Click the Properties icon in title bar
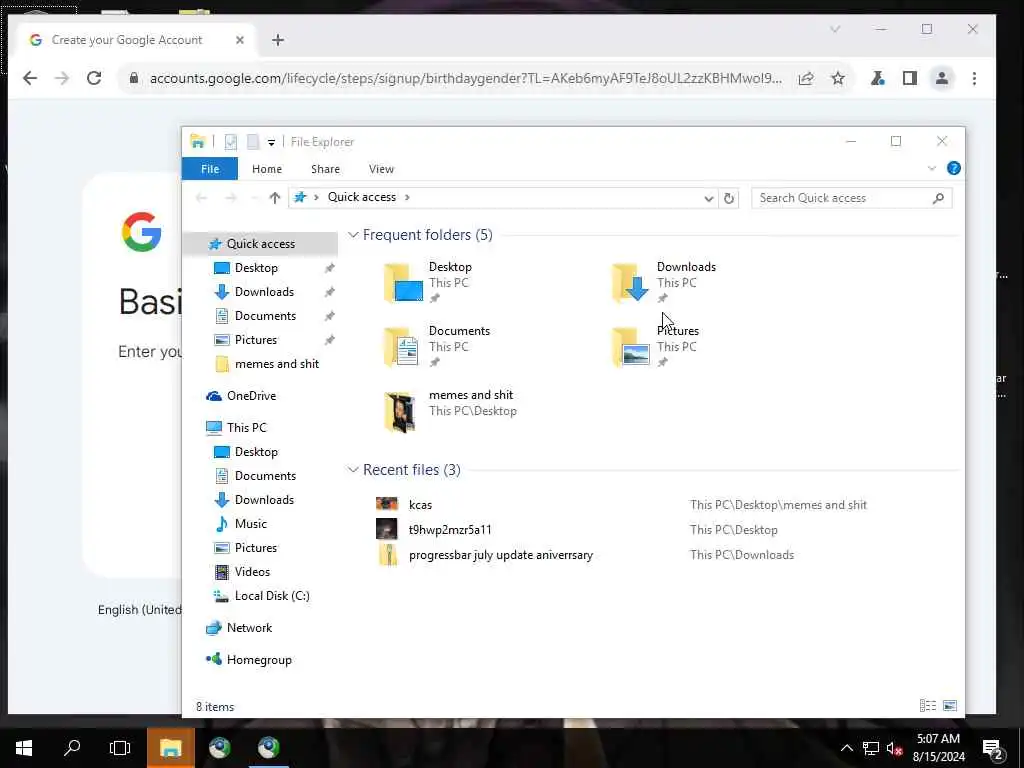 [x=231, y=142]
